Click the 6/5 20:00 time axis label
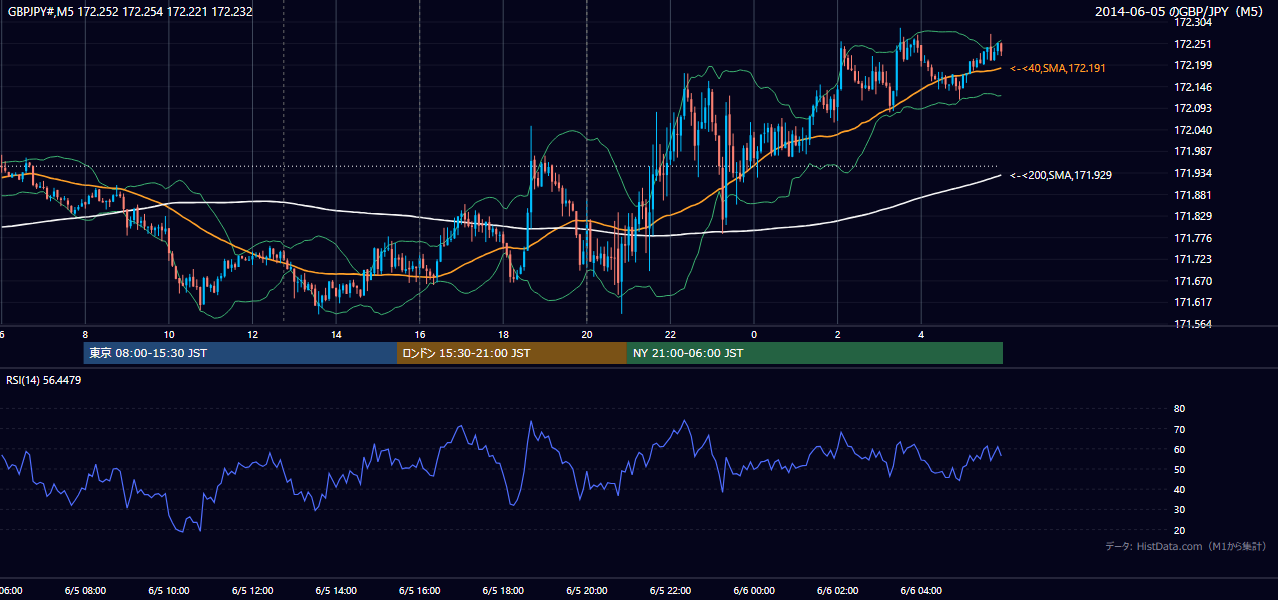Image resolution: width=1278 pixels, height=600 pixels. point(586,590)
